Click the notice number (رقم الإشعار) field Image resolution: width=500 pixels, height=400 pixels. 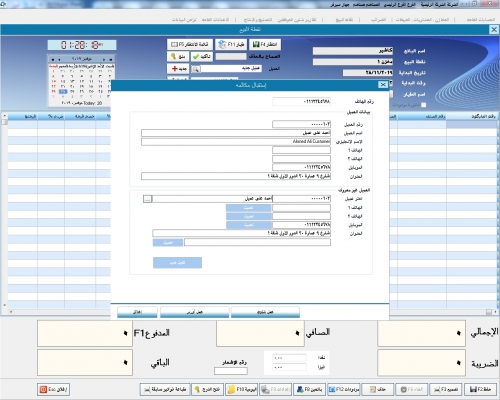pos(231,371)
